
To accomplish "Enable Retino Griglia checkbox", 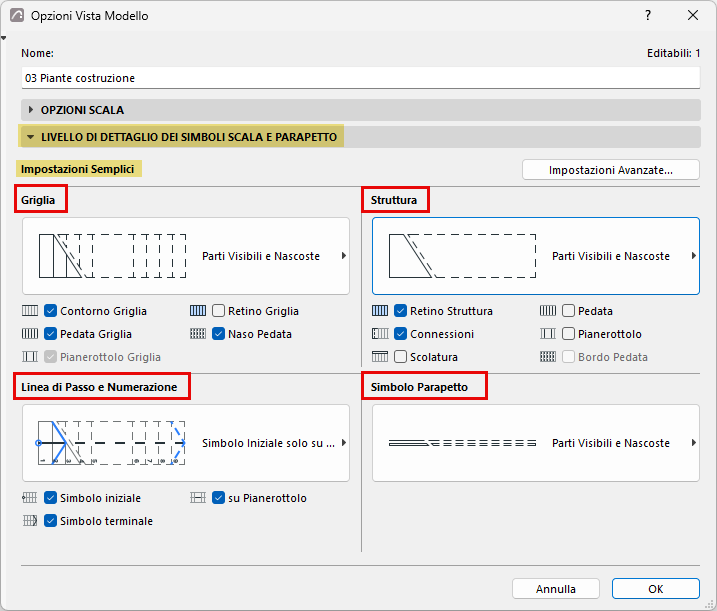I will point(218,311).
